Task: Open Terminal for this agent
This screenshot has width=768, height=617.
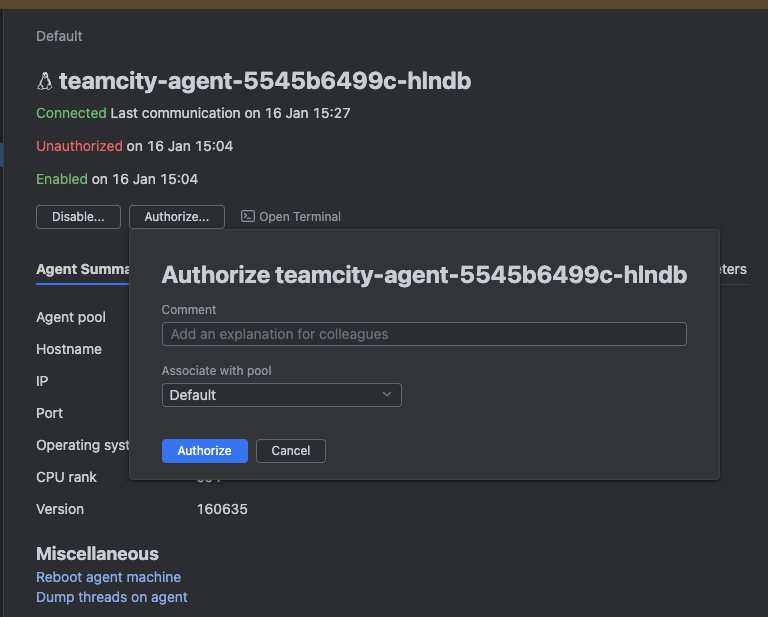Action: coord(291,217)
